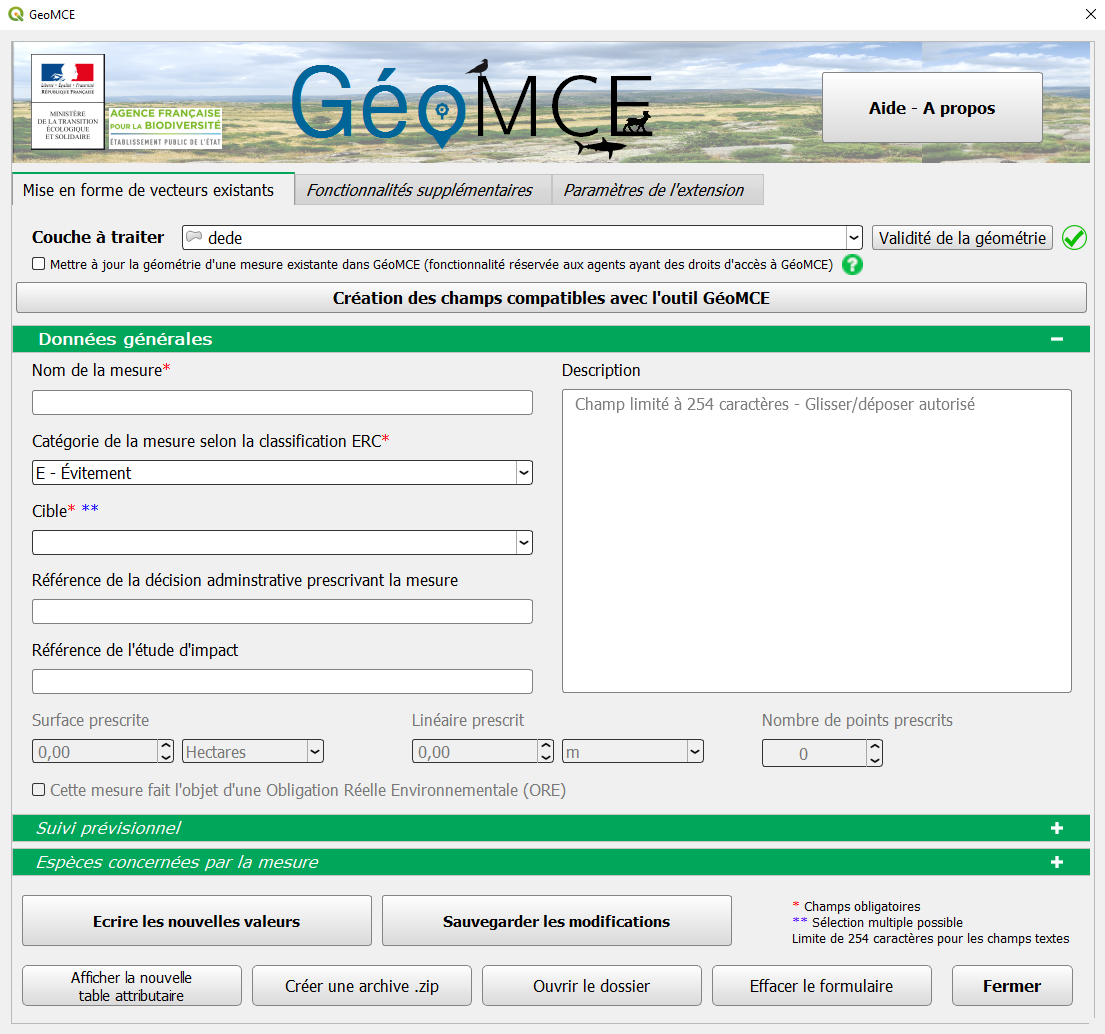The image size is (1105, 1034).
Task: Close the GeoMCE window
Action: [x=1090, y=14]
